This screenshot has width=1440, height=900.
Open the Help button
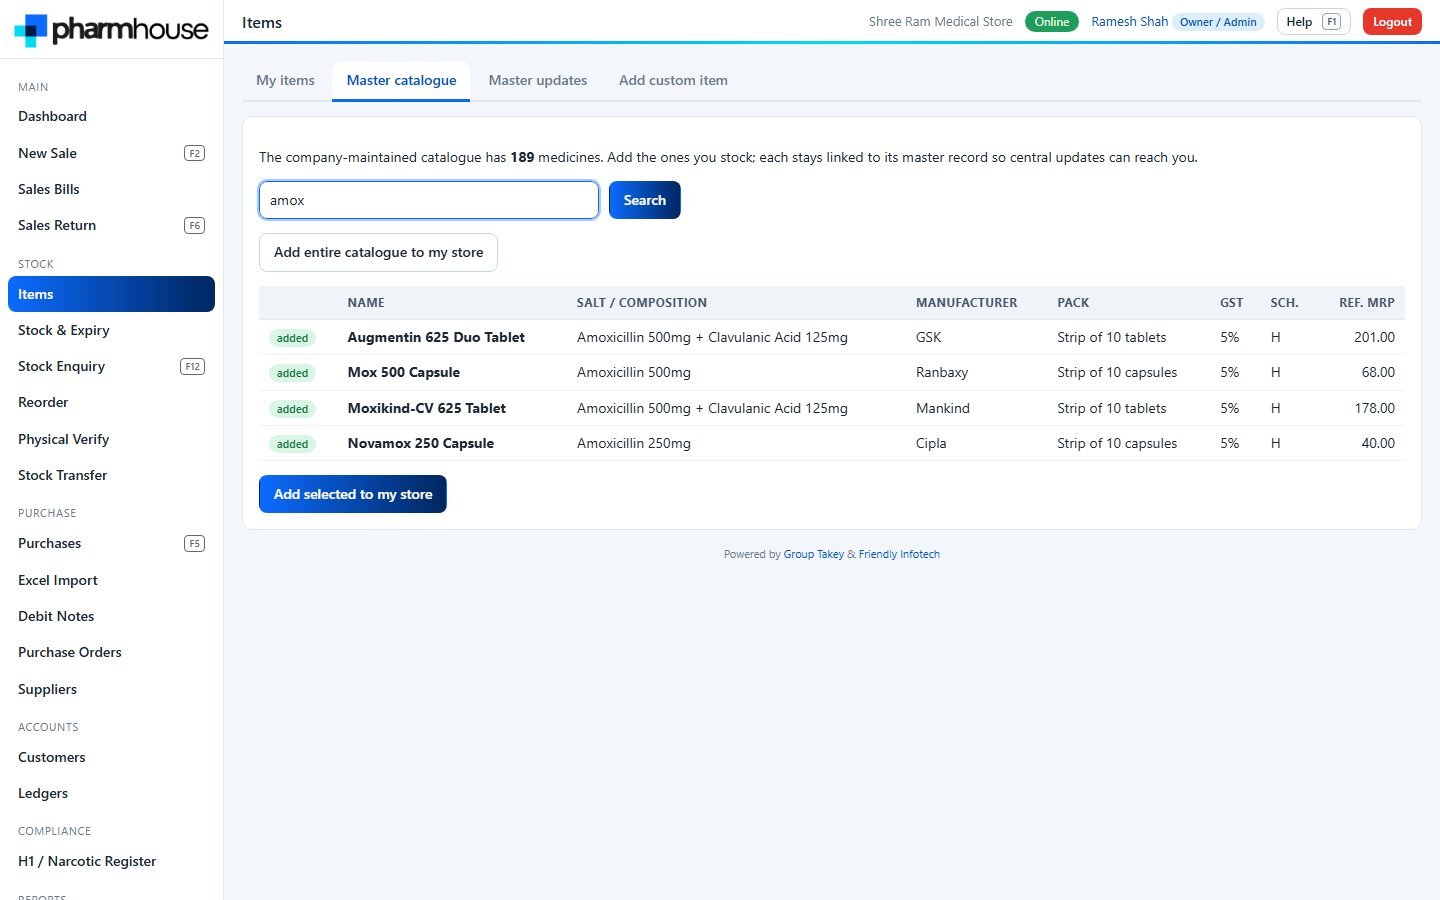point(1313,22)
